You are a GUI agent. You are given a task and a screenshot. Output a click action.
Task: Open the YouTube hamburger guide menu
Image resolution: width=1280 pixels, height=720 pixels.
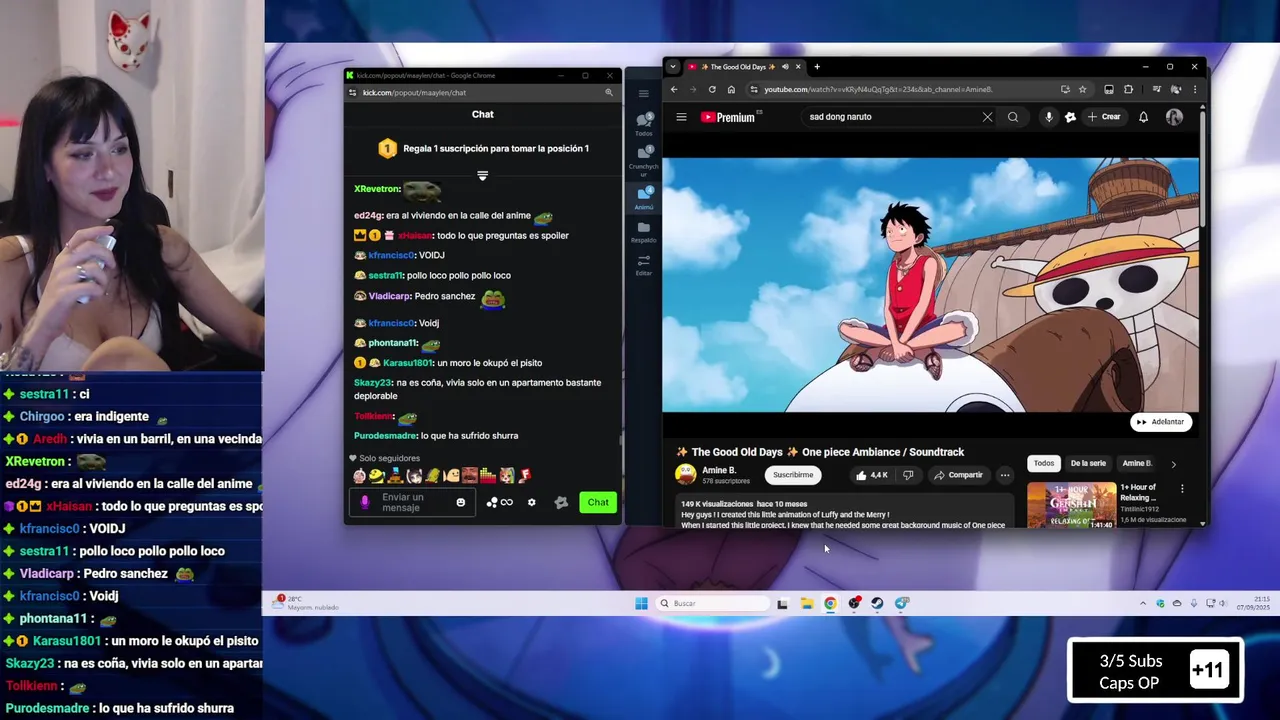[x=681, y=117]
